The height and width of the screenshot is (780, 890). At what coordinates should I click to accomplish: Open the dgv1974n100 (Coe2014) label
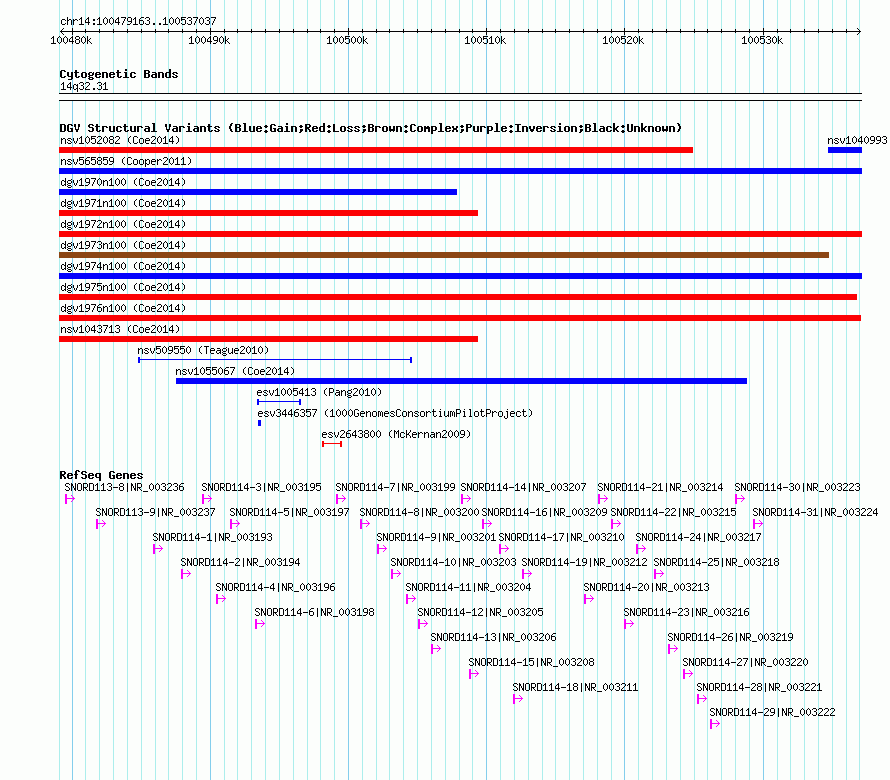[123, 266]
